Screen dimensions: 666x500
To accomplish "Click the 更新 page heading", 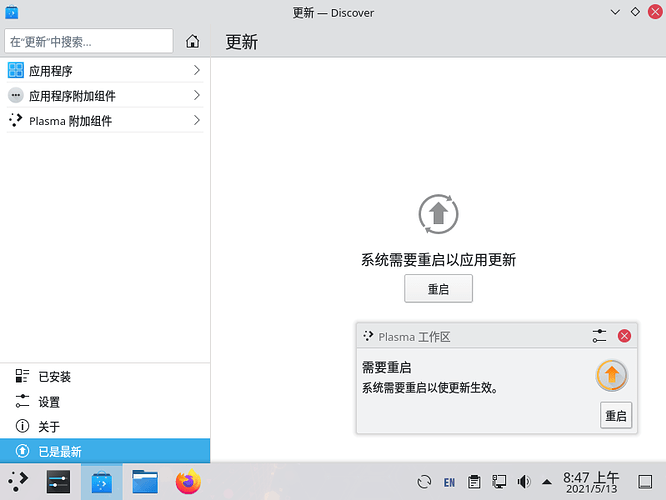I will tap(241, 42).
